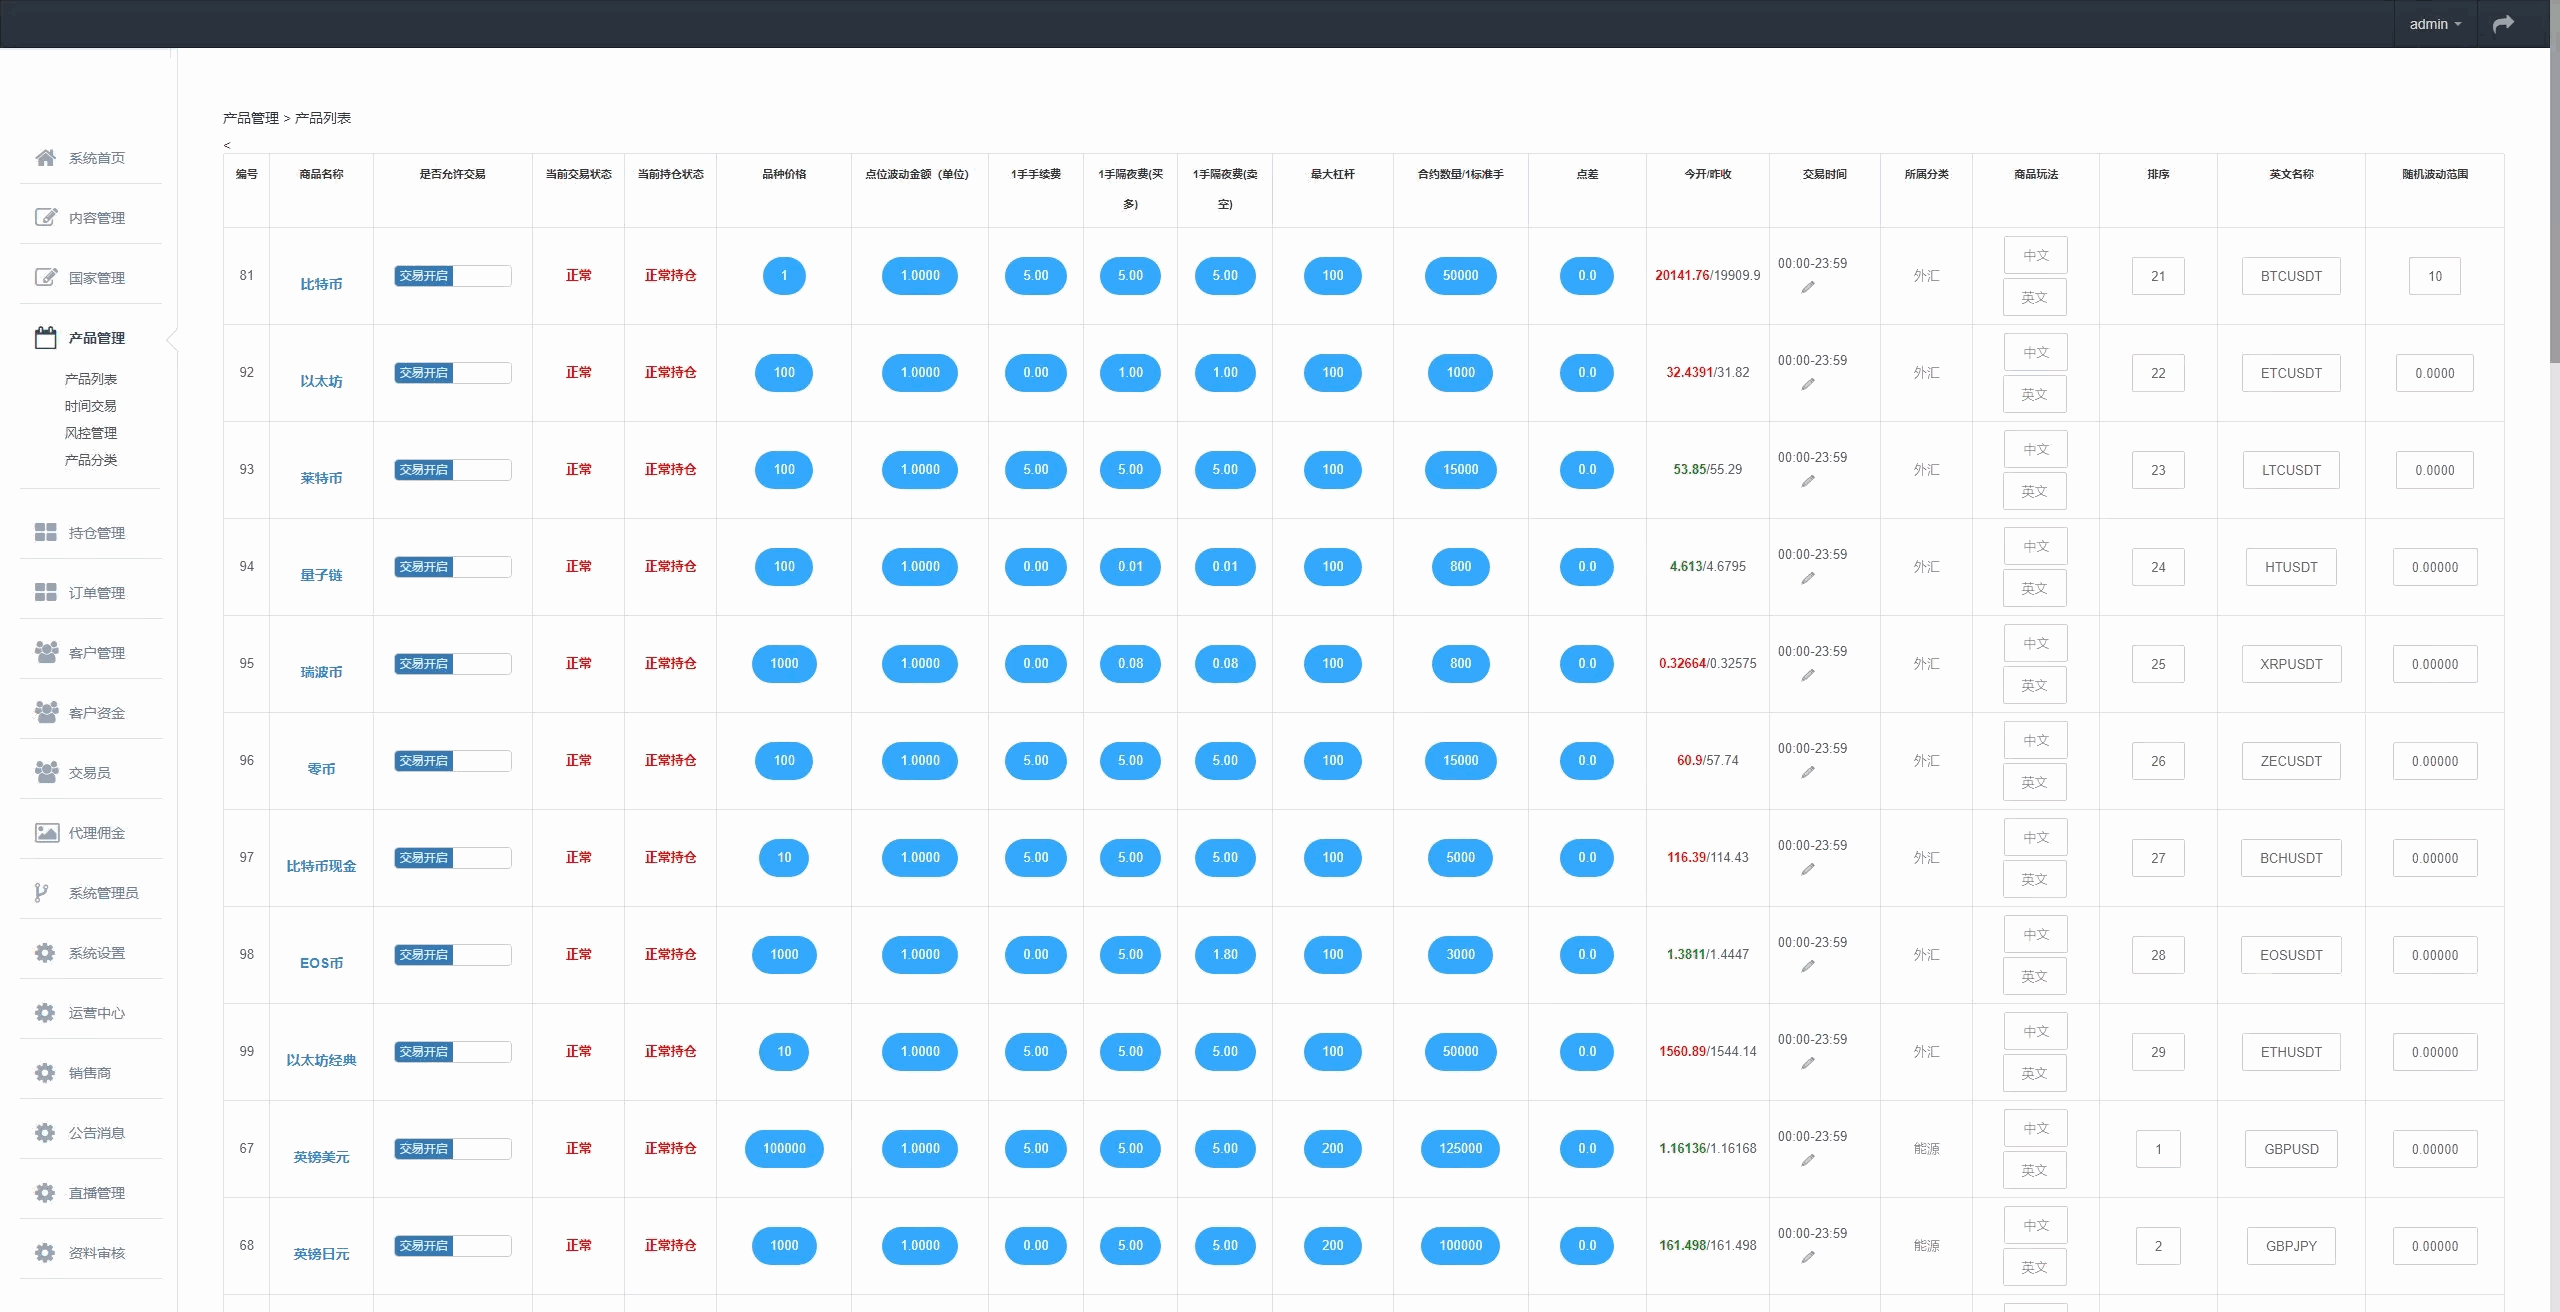Screen dimensions: 2560x1312
Task: Open the admin user dropdown
Action: pyautogui.click(x=2434, y=24)
